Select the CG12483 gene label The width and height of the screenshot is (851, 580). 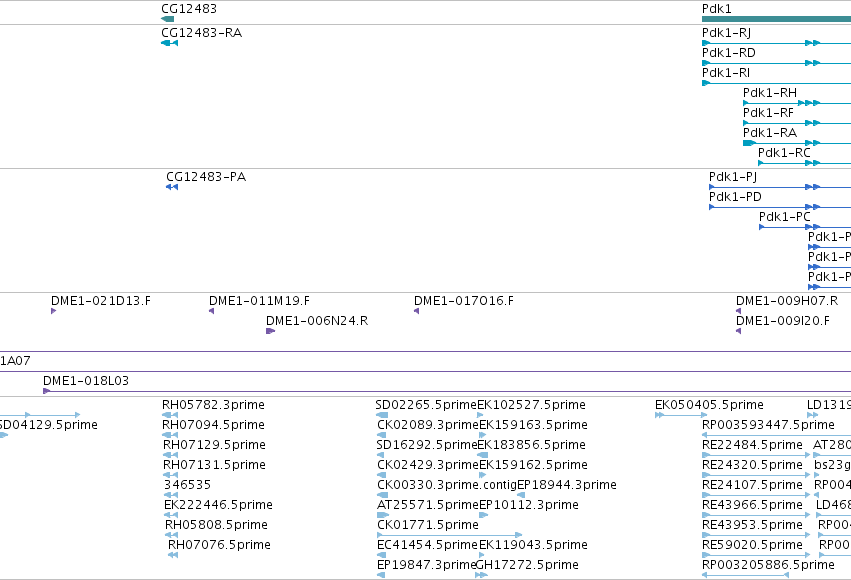[189, 9]
